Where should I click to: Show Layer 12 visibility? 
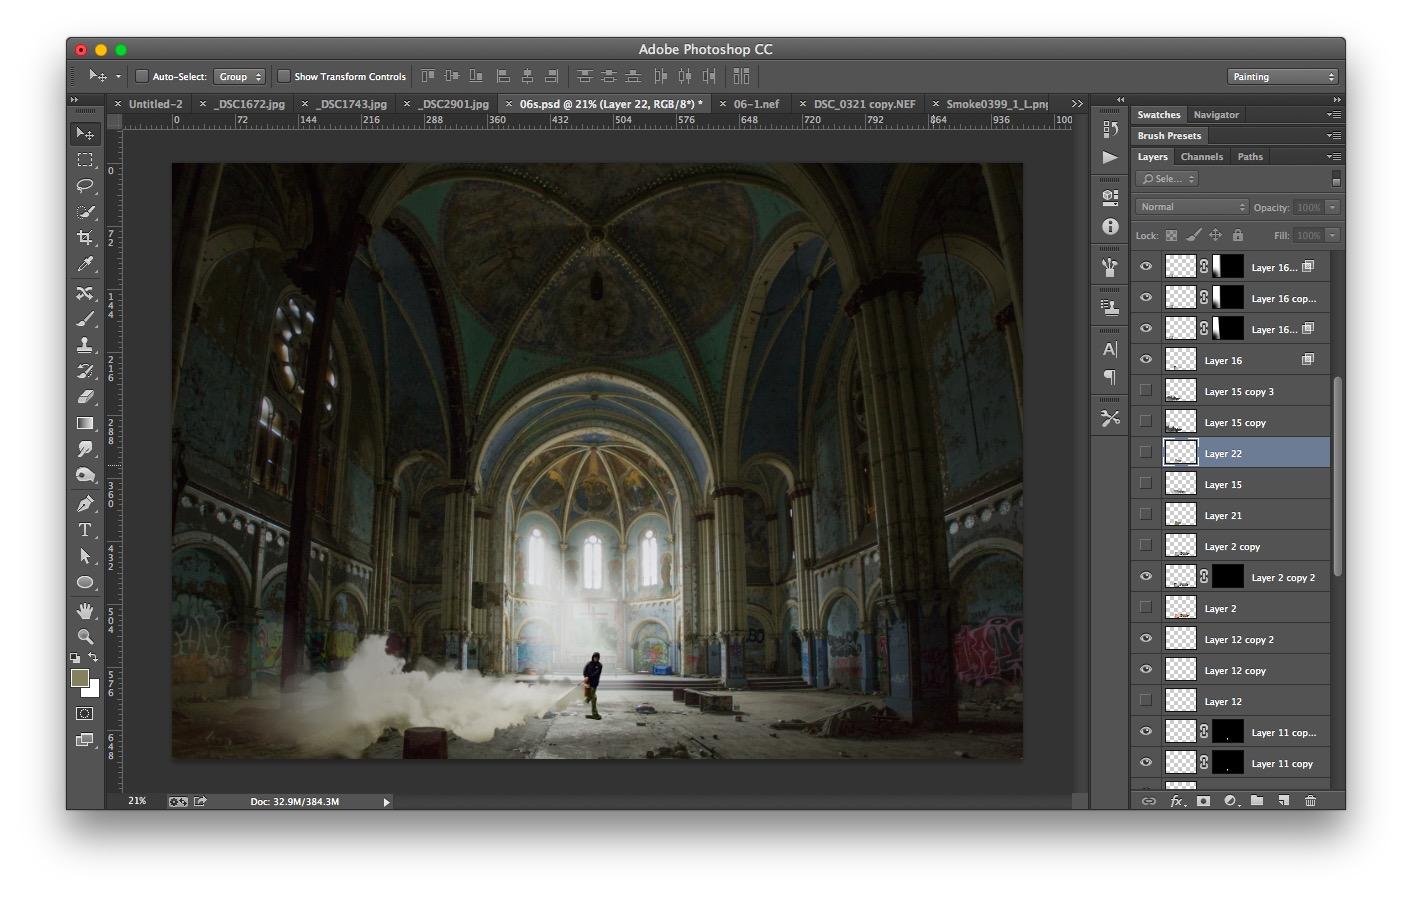pyautogui.click(x=1146, y=701)
